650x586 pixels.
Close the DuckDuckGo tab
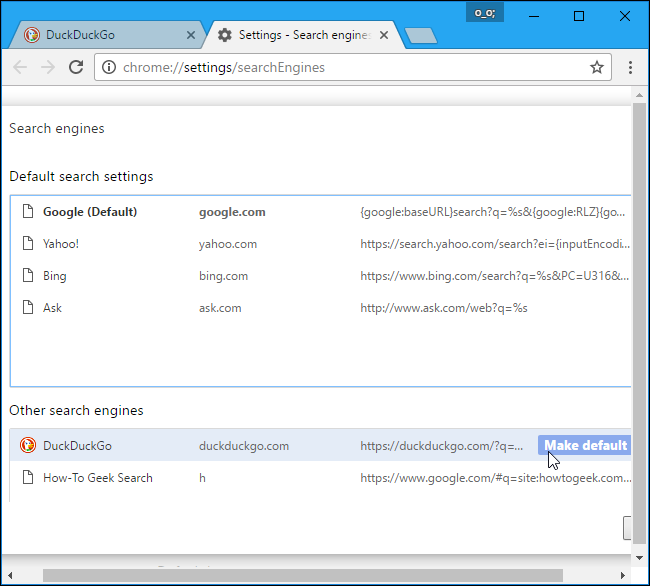(191, 35)
